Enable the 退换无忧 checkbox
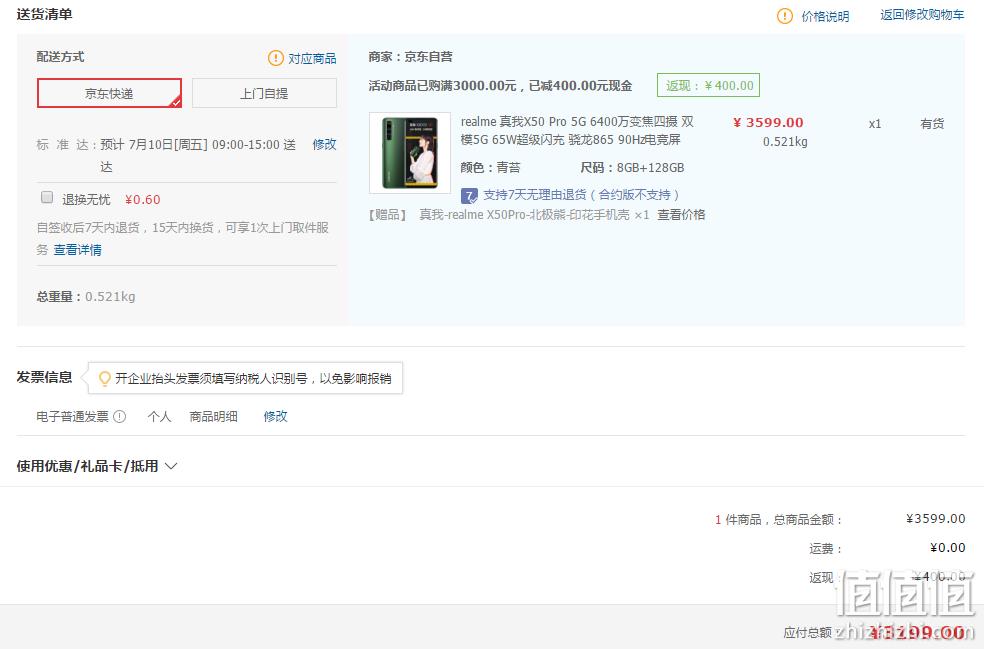 click(47, 198)
